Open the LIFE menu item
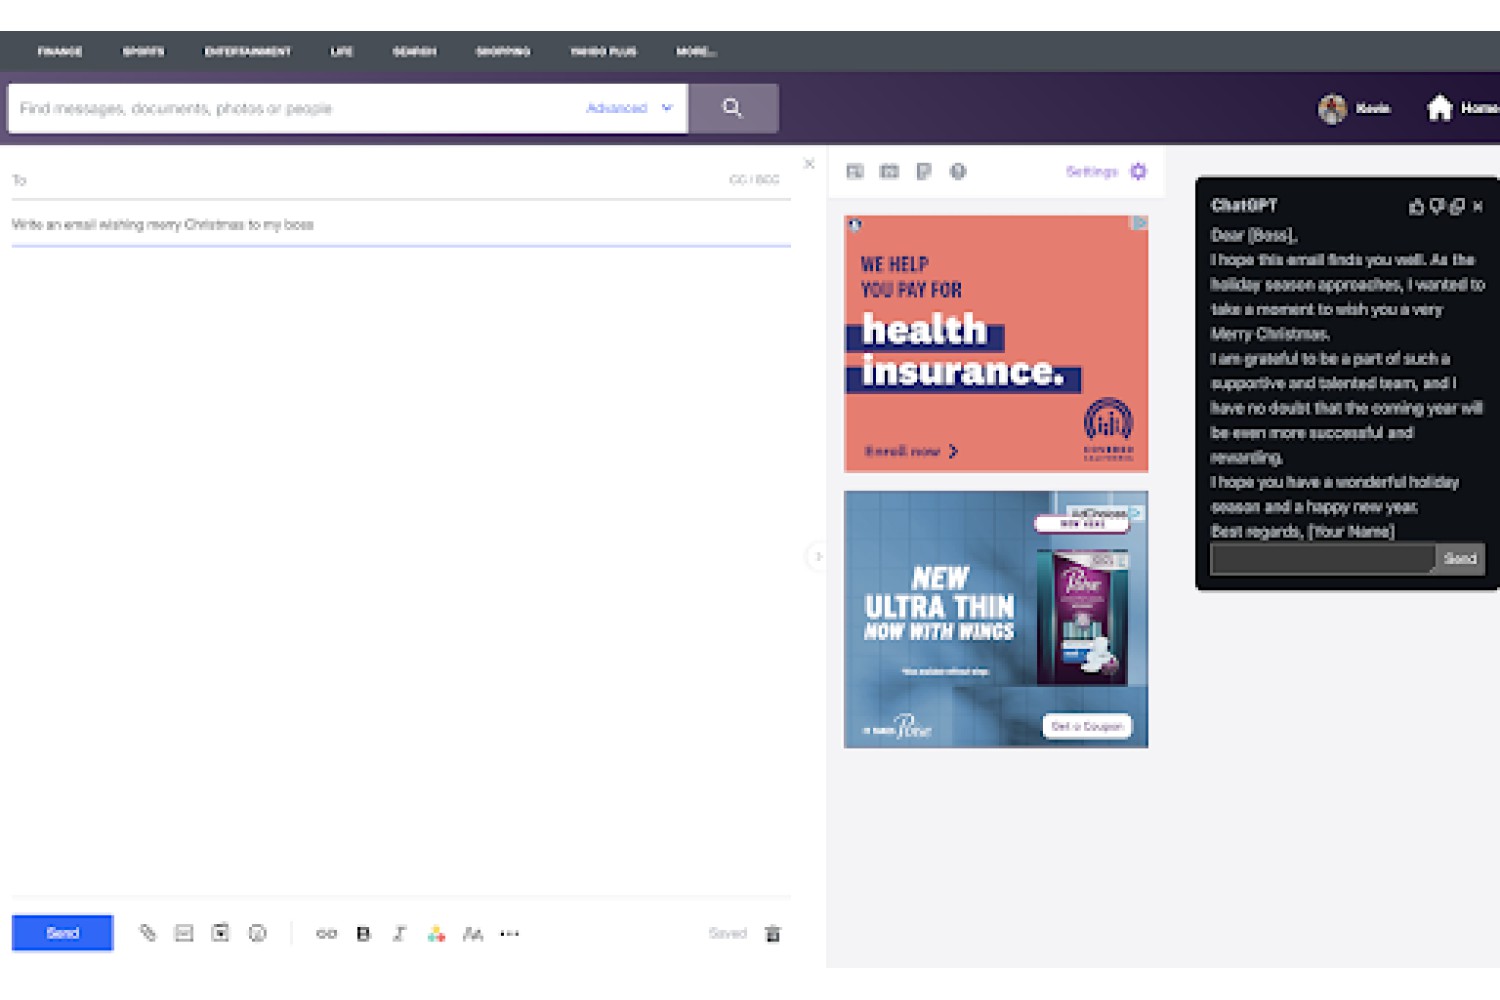Screen dimensions: 1500x1000 pos(342,51)
